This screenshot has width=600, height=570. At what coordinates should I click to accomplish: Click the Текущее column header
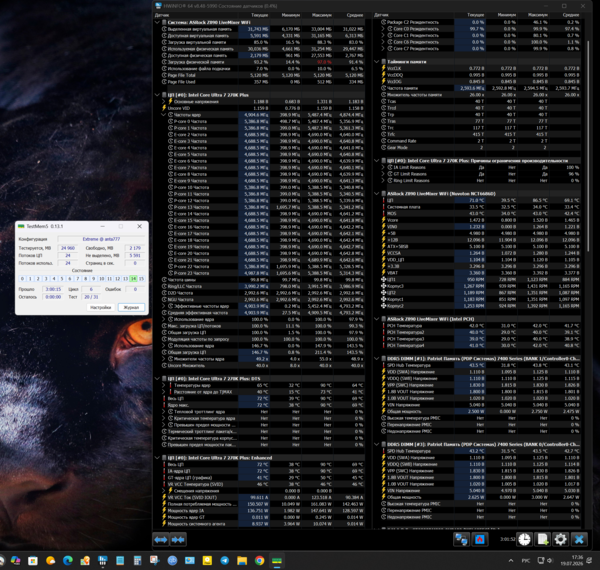[x=259, y=15]
